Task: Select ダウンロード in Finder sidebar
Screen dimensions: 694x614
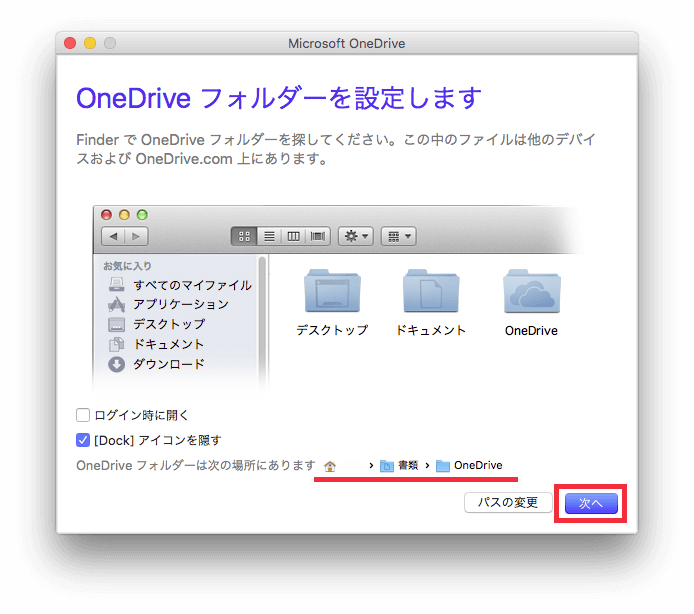Action: point(156,364)
